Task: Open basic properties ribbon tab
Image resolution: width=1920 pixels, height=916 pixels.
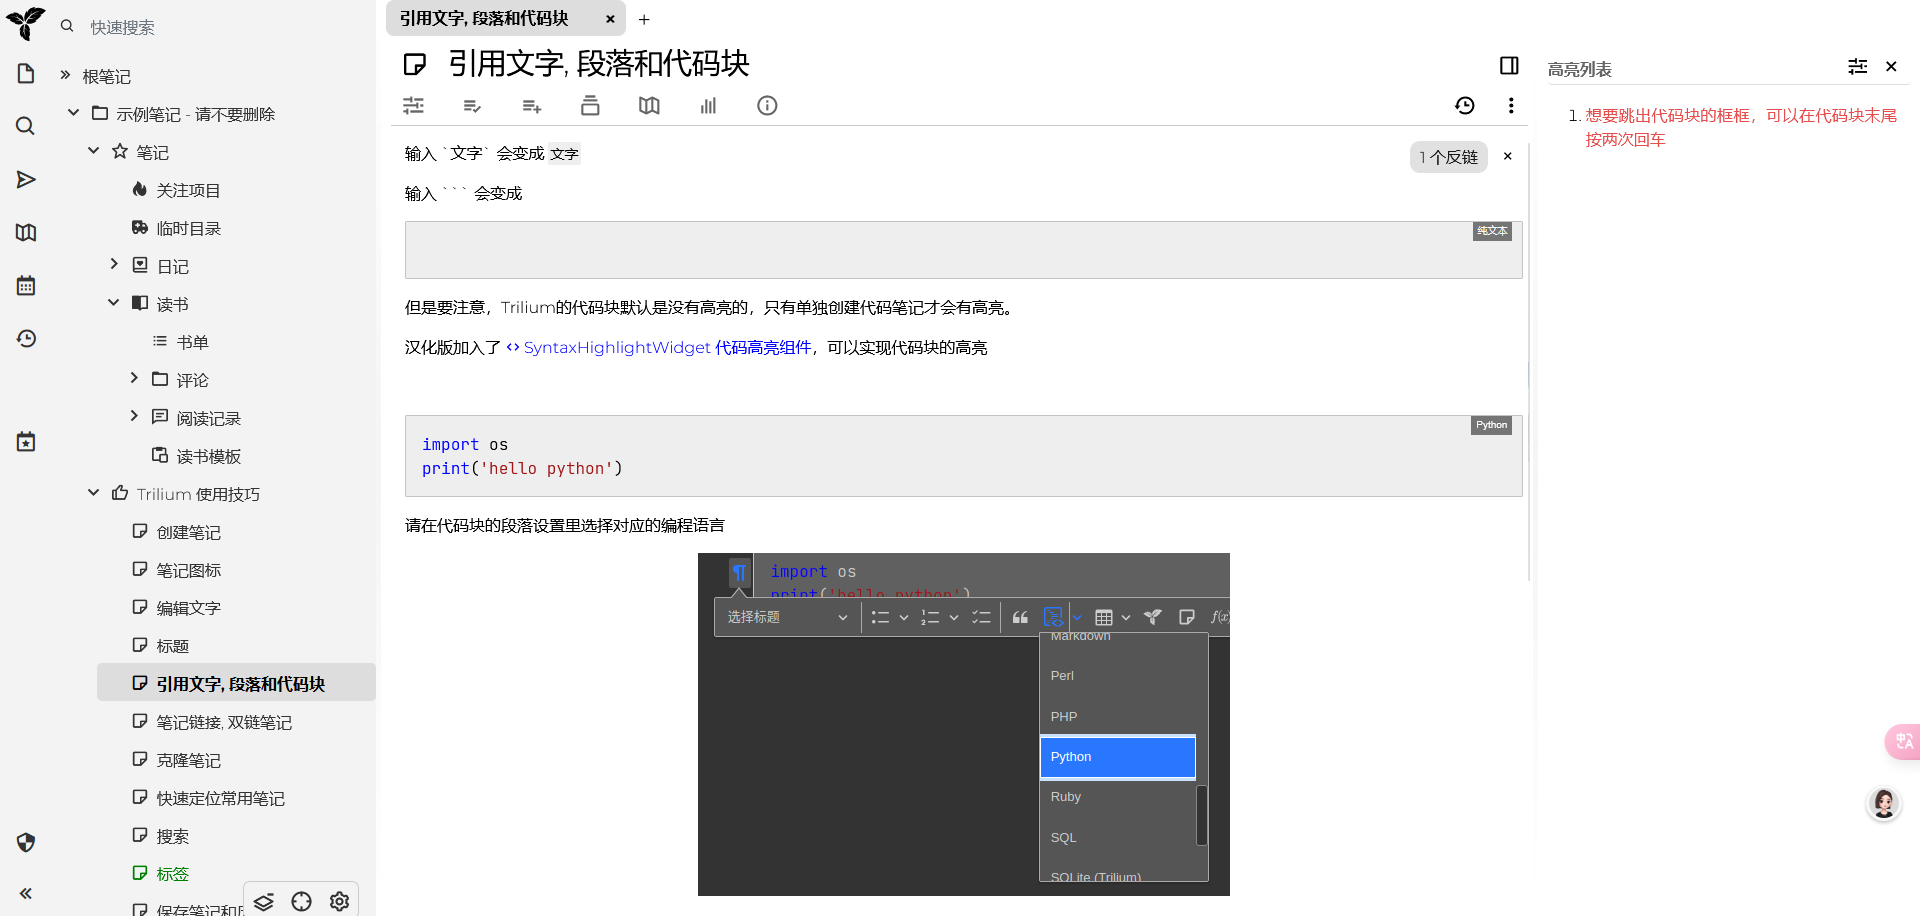Action: tap(413, 105)
